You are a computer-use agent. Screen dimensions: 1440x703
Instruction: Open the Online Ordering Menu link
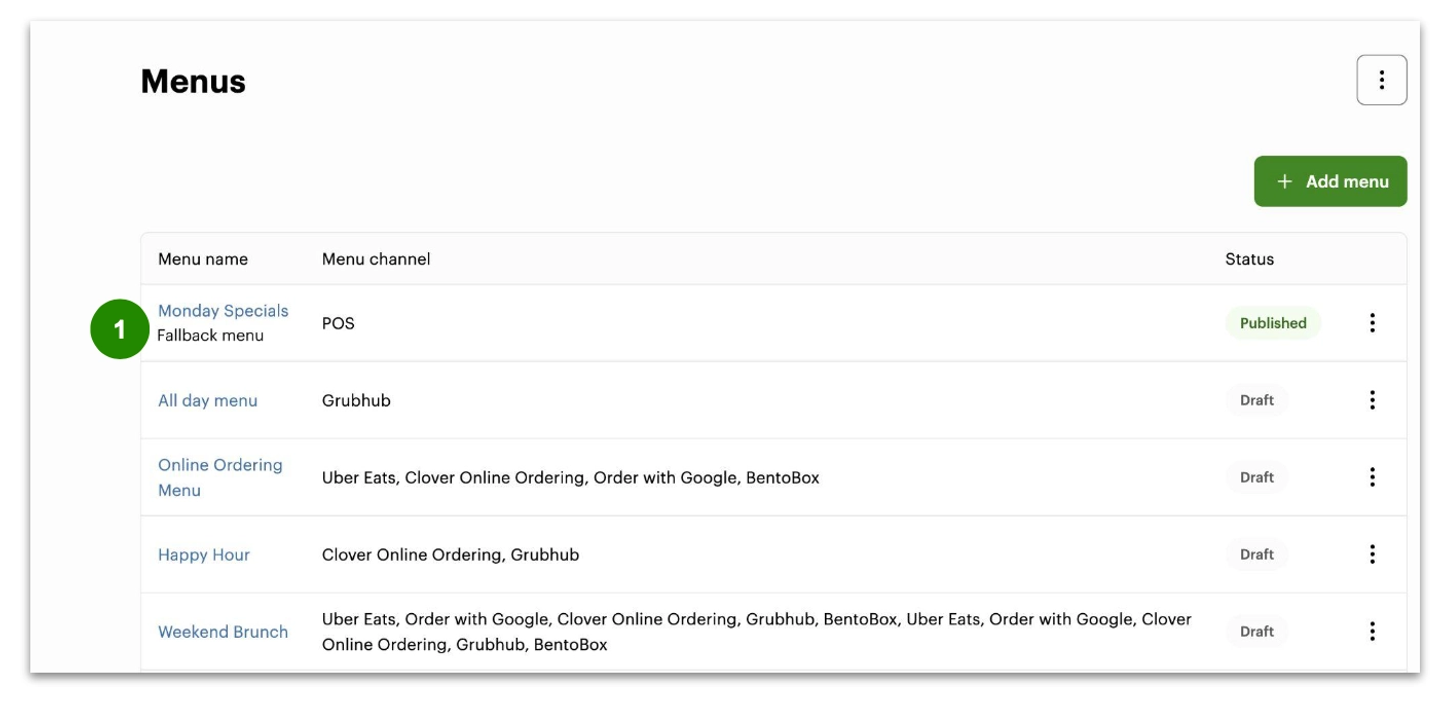click(220, 477)
